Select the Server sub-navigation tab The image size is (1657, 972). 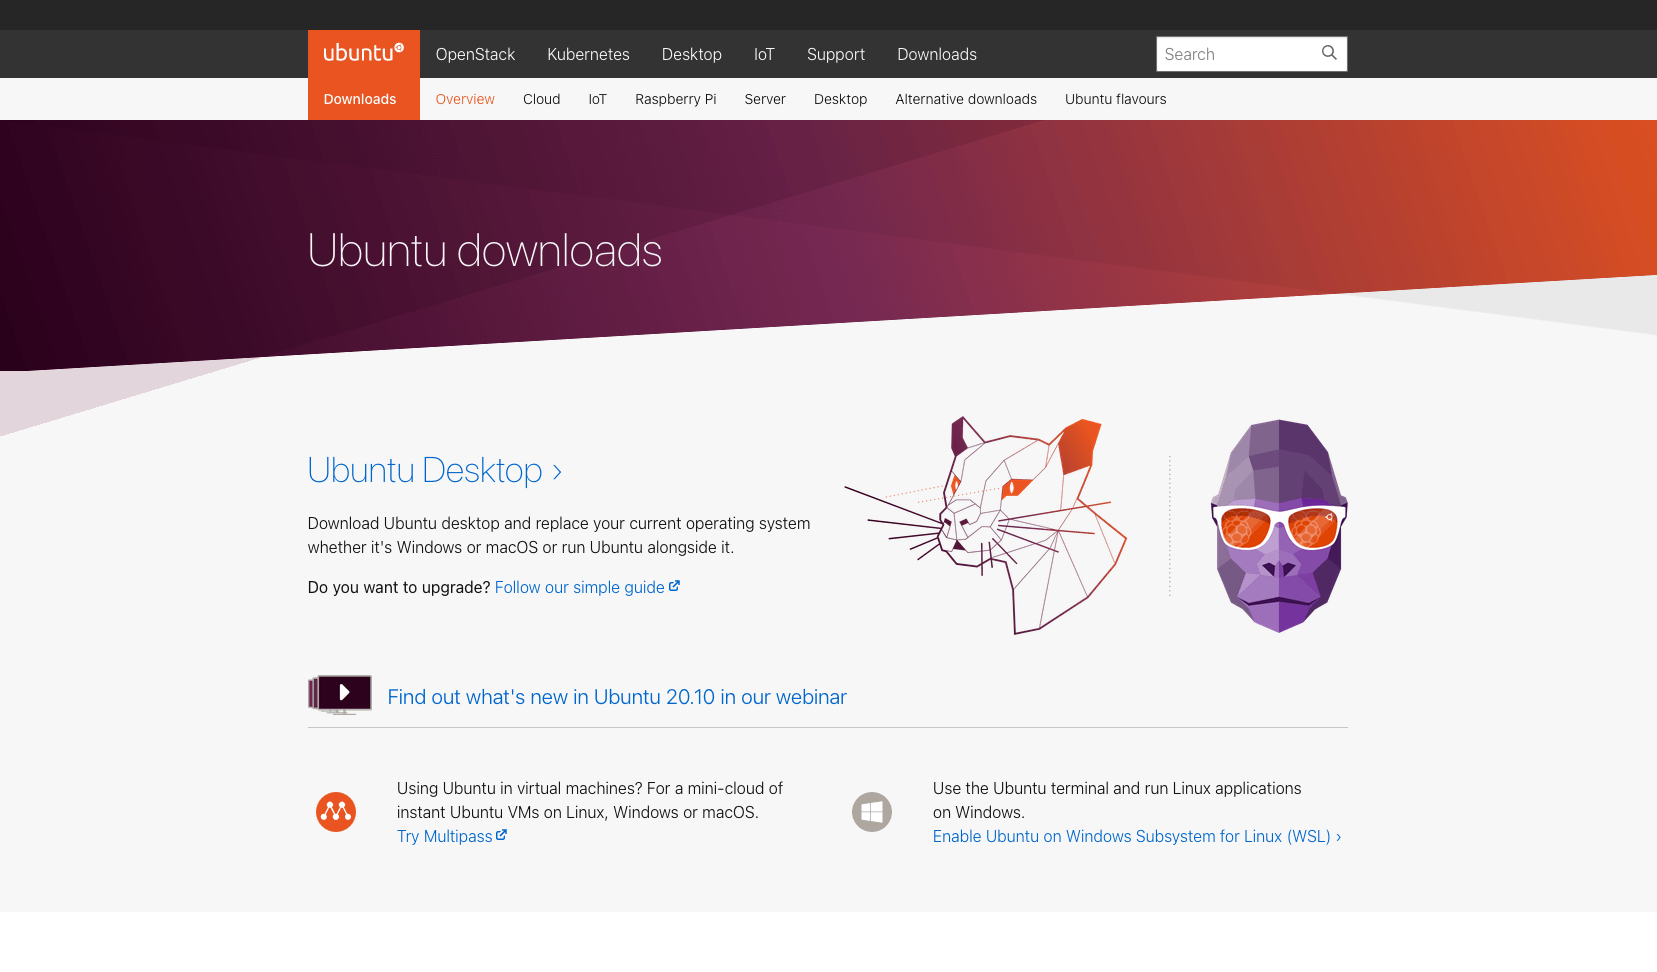coord(765,99)
